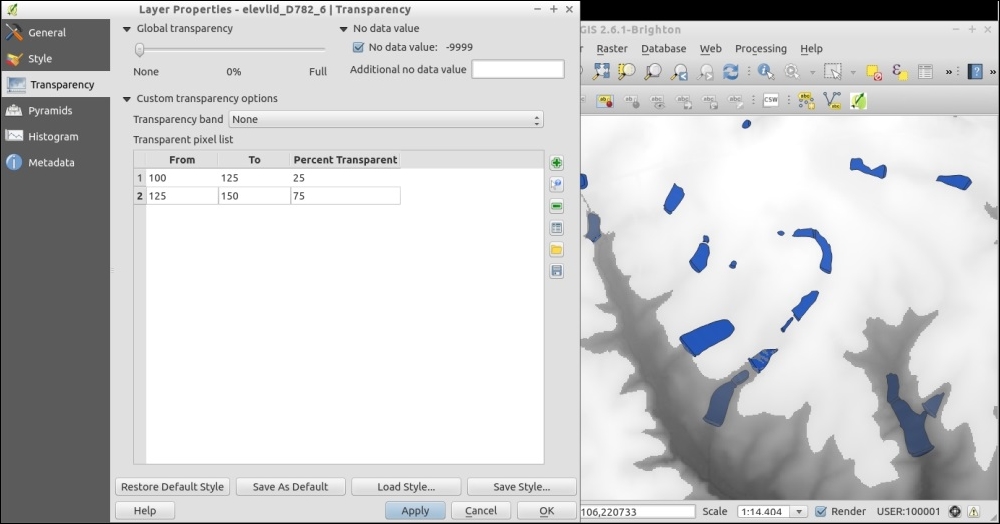Click the Cancel button

pyautogui.click(x=481, y=511)
